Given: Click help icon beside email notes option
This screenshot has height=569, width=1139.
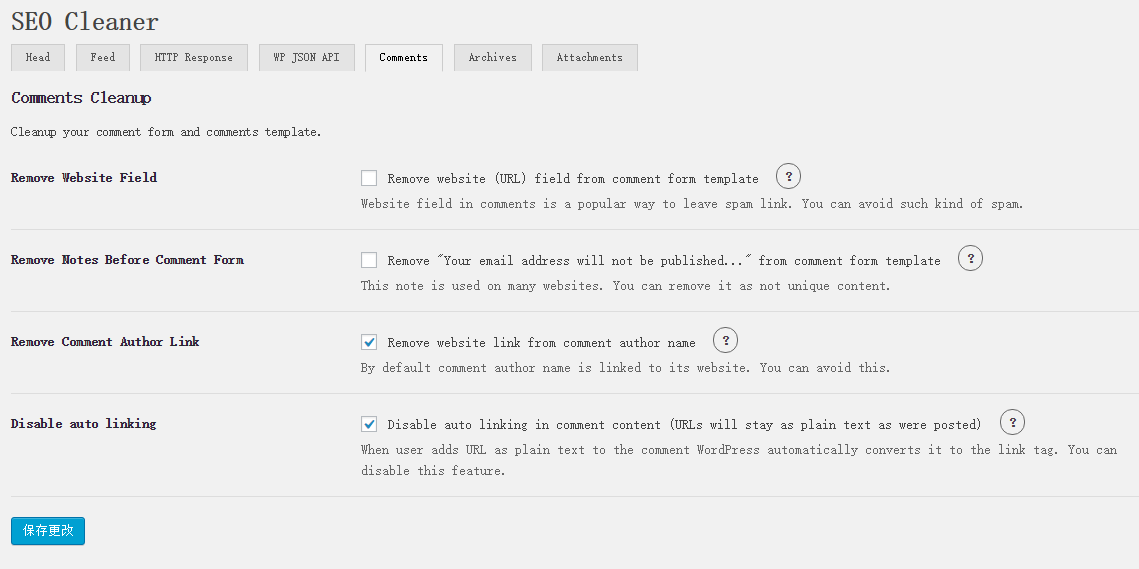Looking at the screenshot, I should pos(970,259).
